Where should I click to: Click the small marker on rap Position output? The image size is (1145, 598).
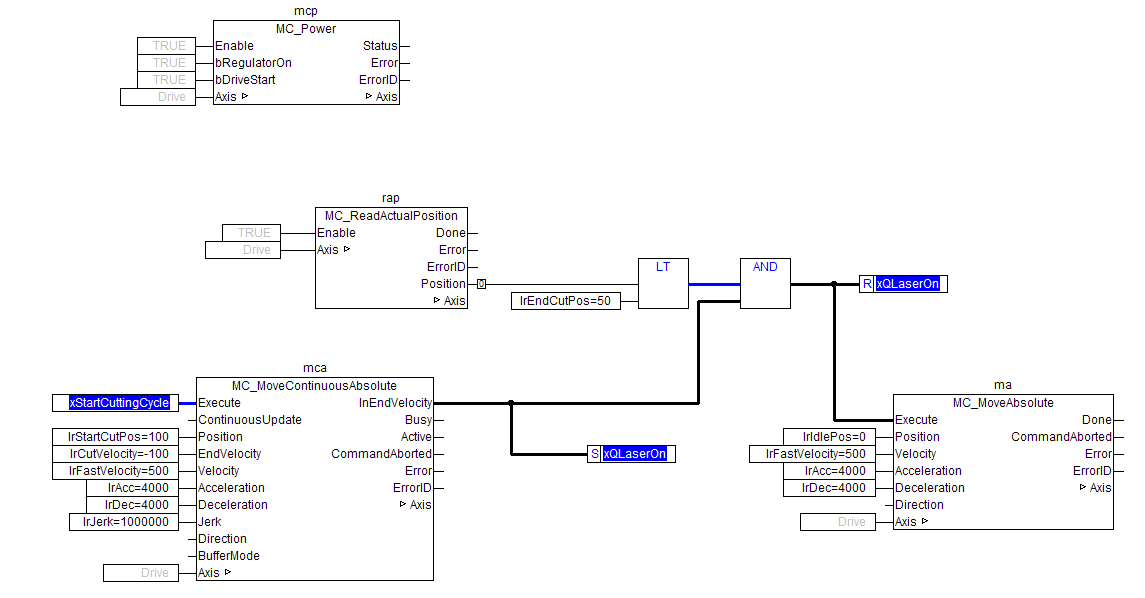coord(482,284)
